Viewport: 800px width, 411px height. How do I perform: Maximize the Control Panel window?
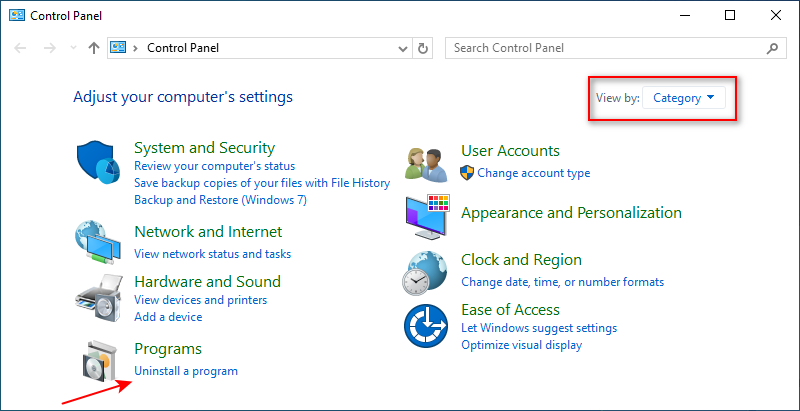point(730,16)
